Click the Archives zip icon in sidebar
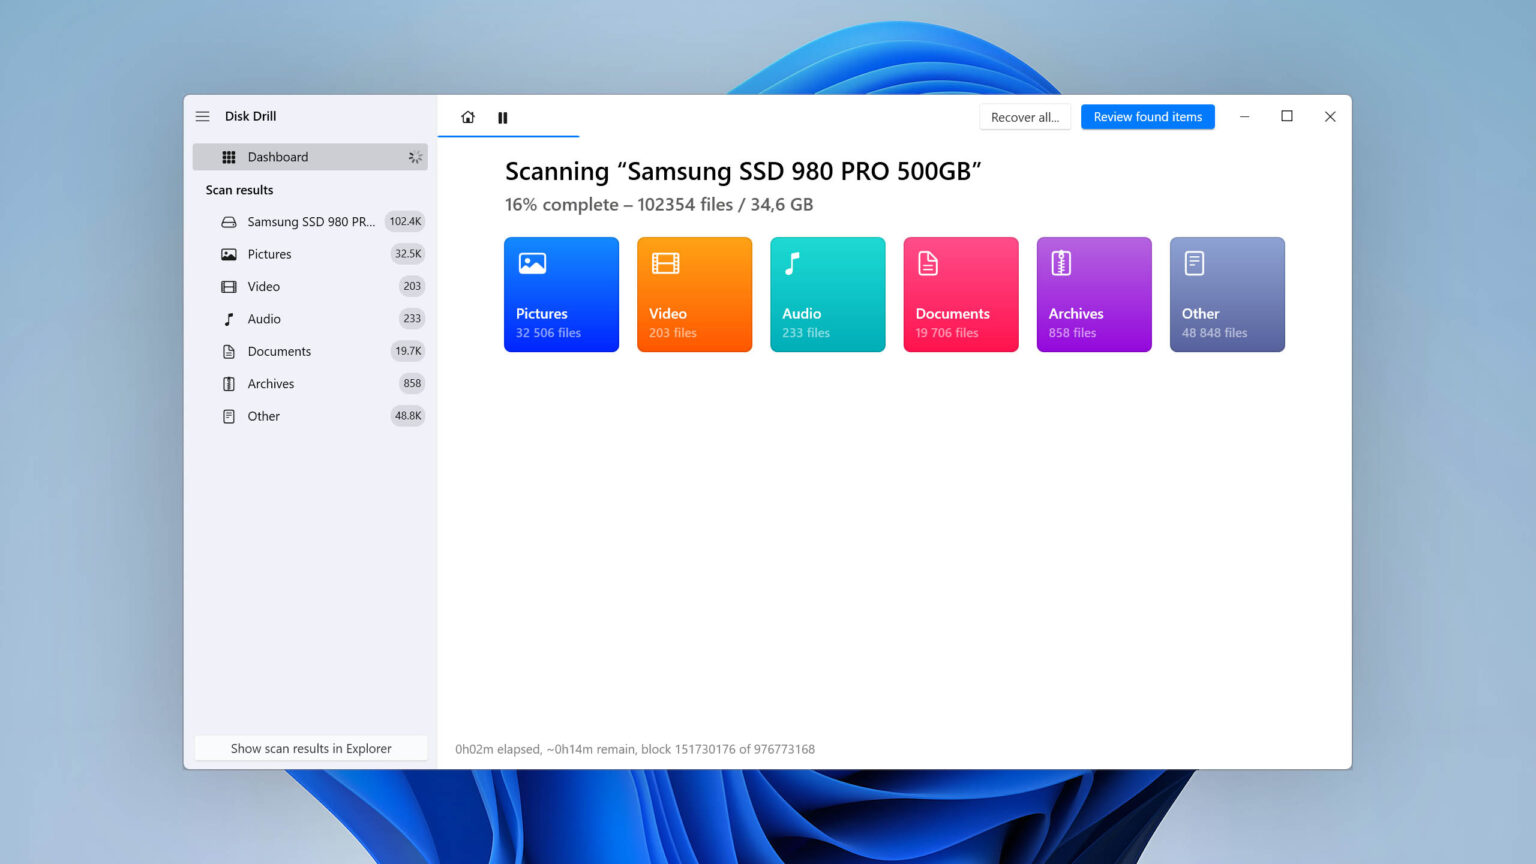1536x864 pixels. tap(229, 383)
